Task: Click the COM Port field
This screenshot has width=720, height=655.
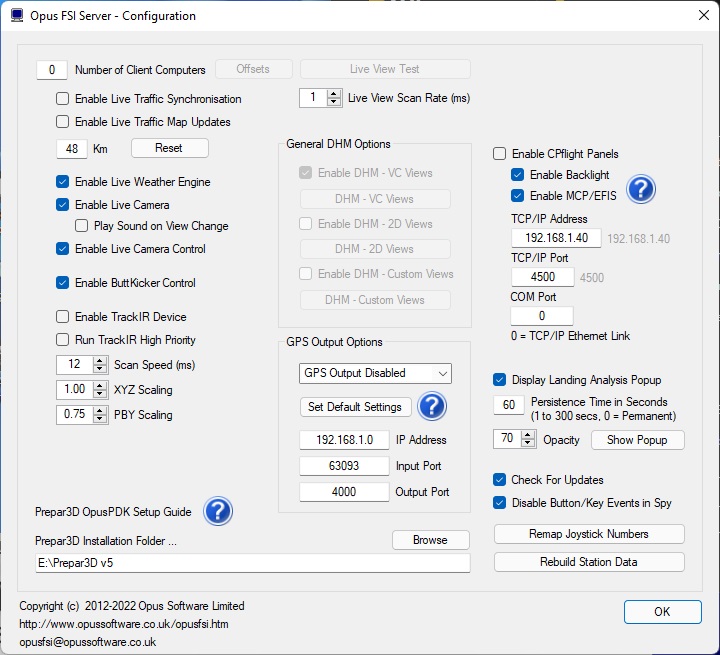Action: pyautogui.click(x=542, y=316)
